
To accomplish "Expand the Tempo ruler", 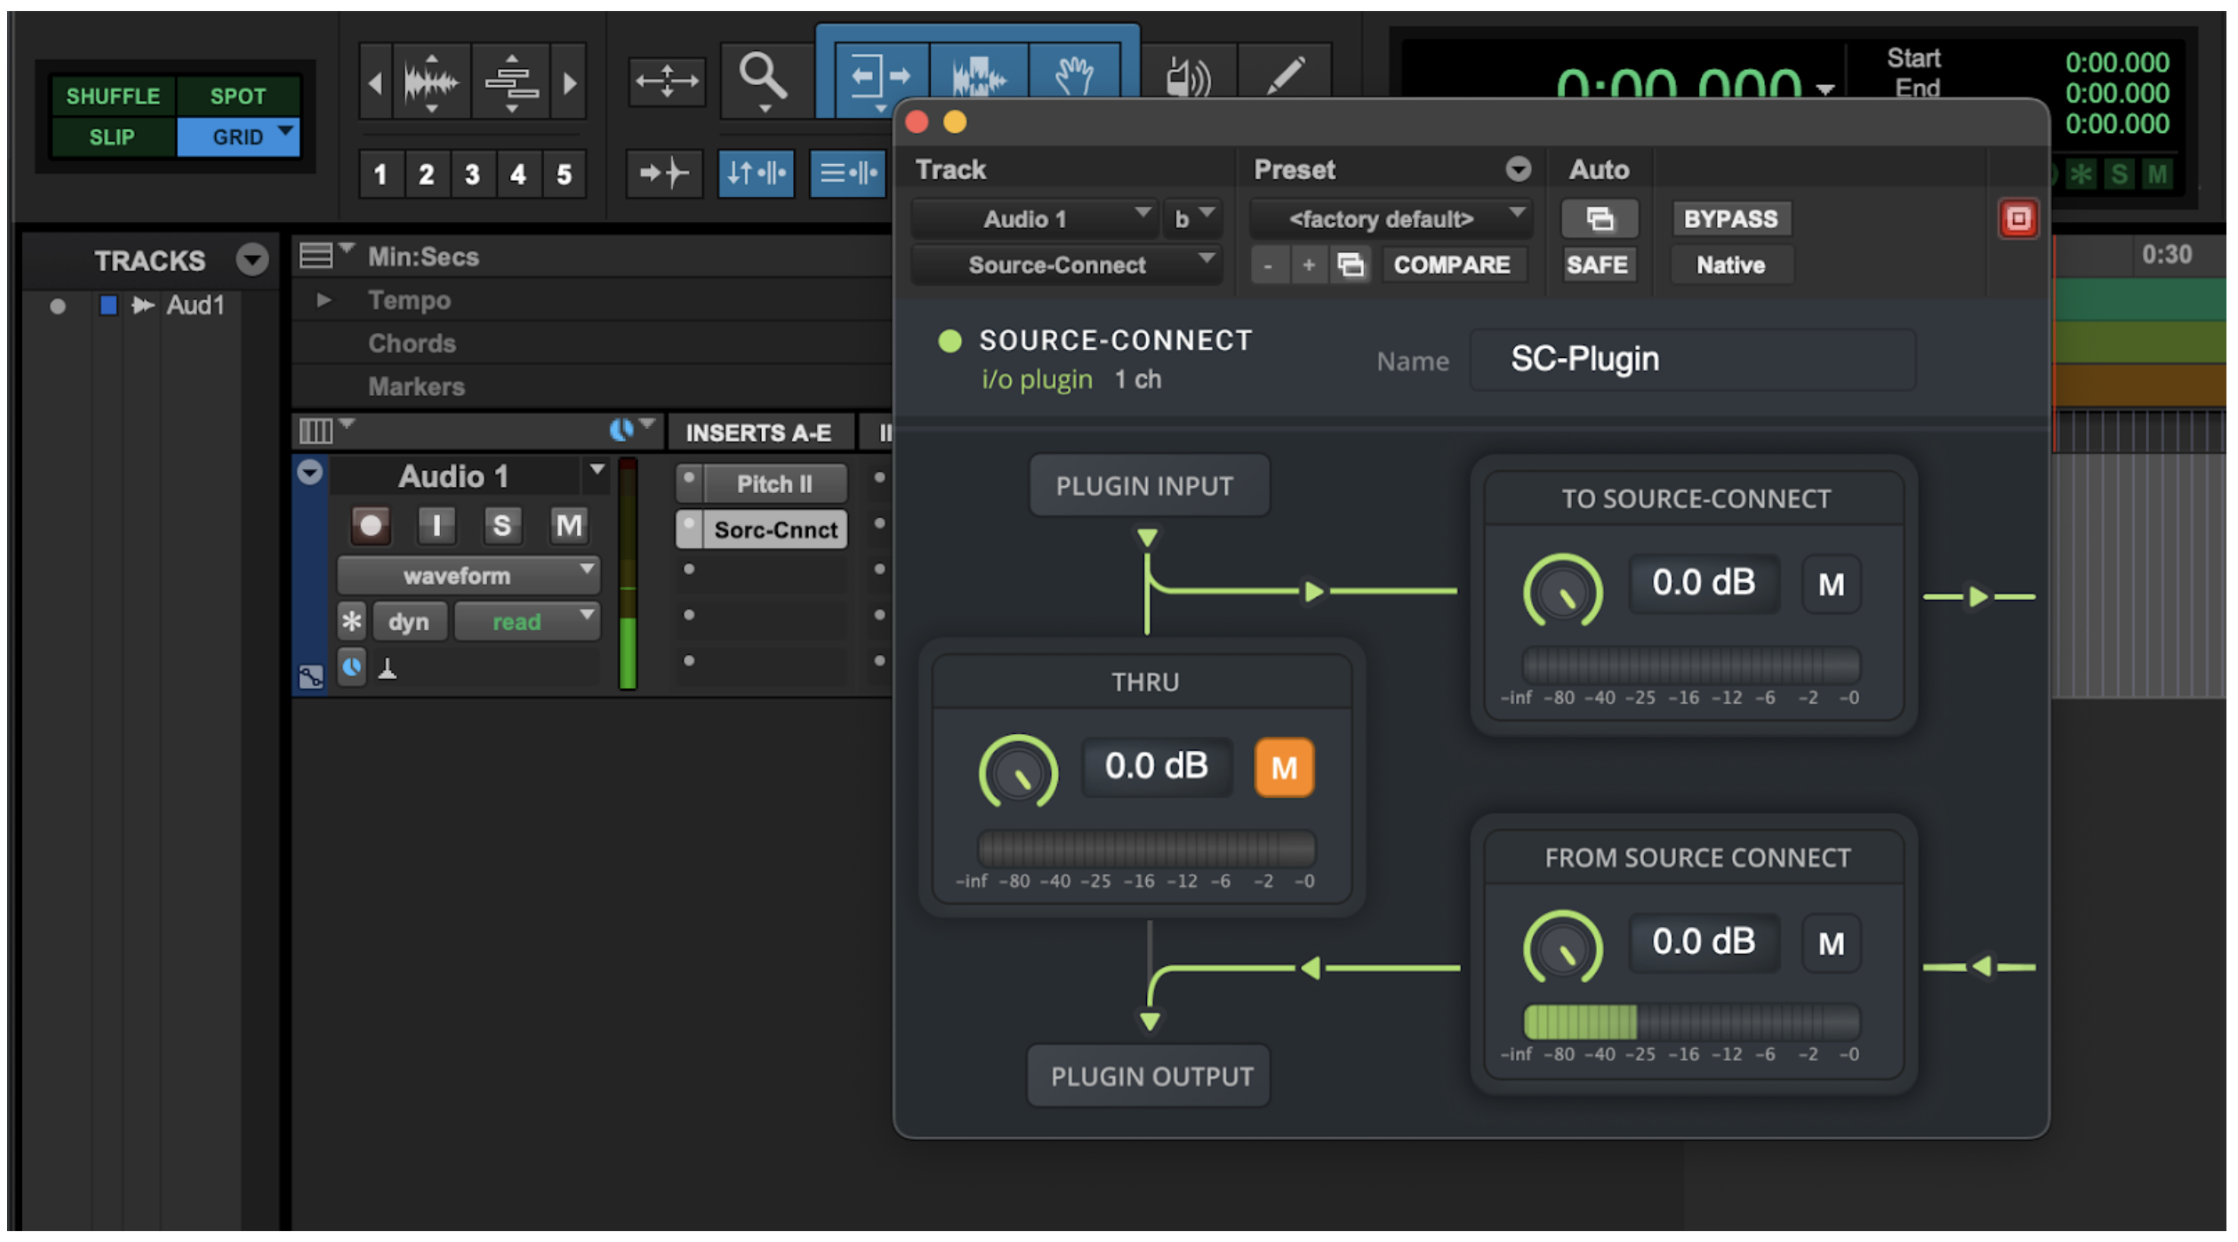I will (x=323, y=300).
